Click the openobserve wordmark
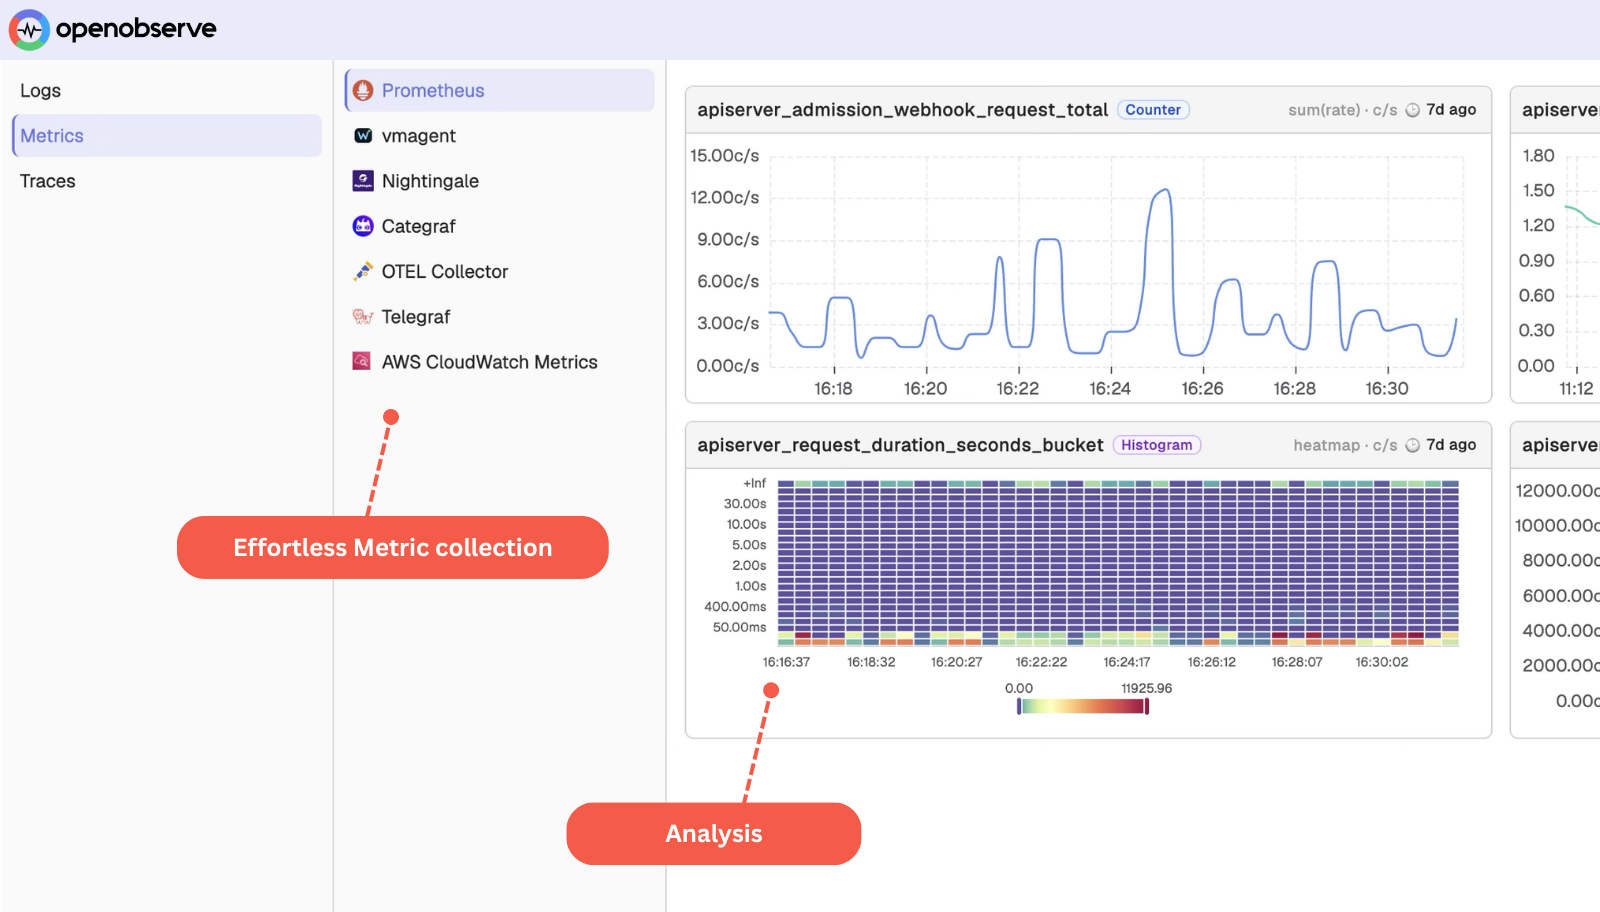Viewport: 1600px width, 912px height. click(136, 29)
